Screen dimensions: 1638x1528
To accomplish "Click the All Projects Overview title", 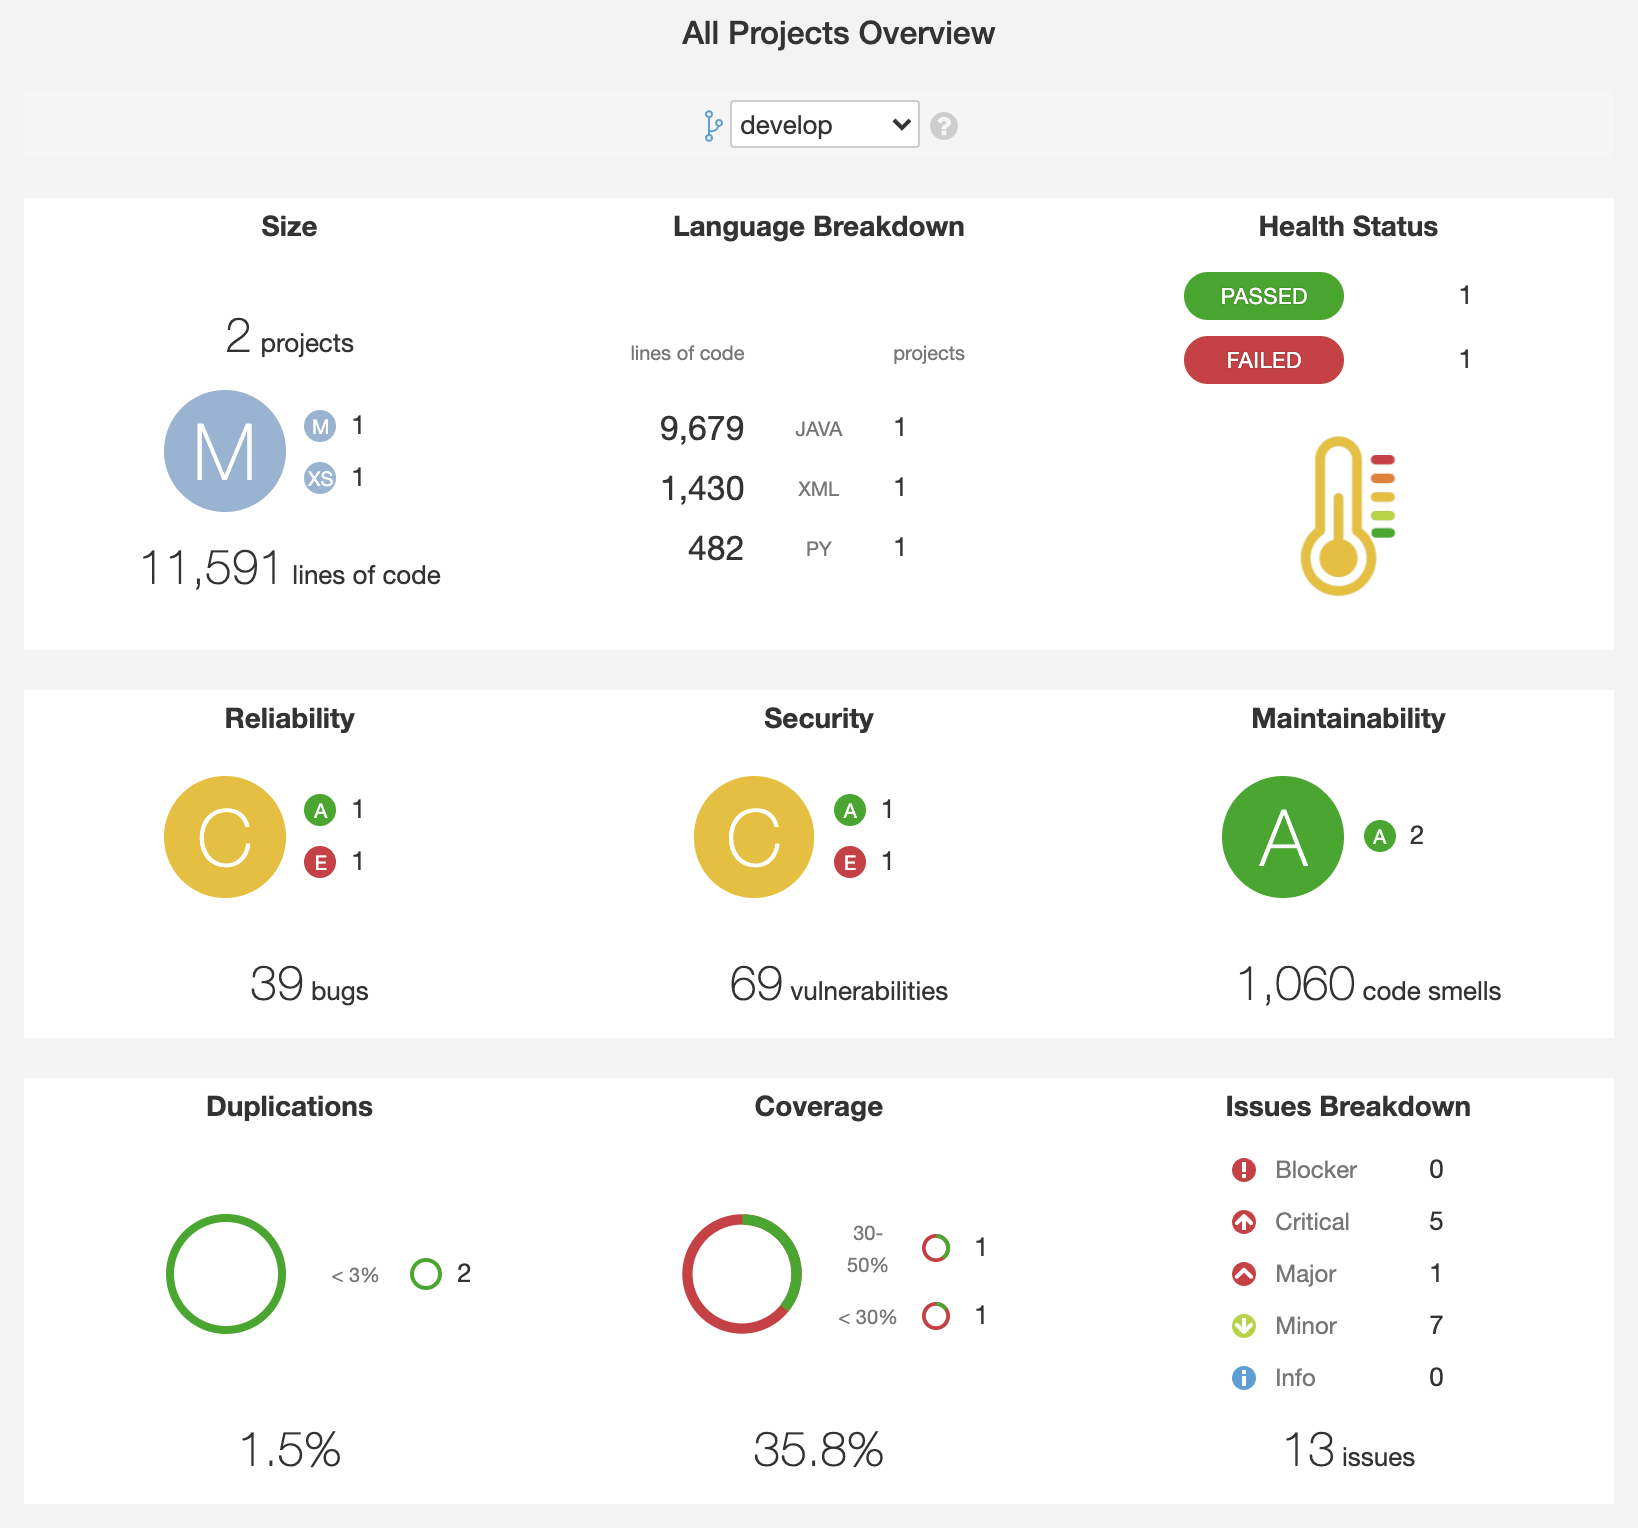I will [x=838, y=33].
